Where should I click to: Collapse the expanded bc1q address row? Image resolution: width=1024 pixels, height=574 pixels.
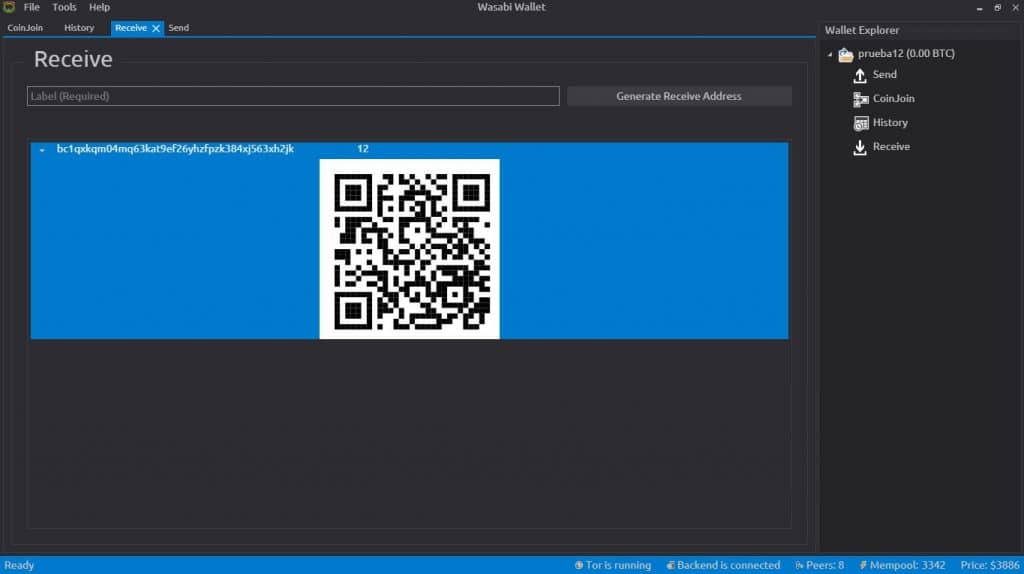[42, 150]
